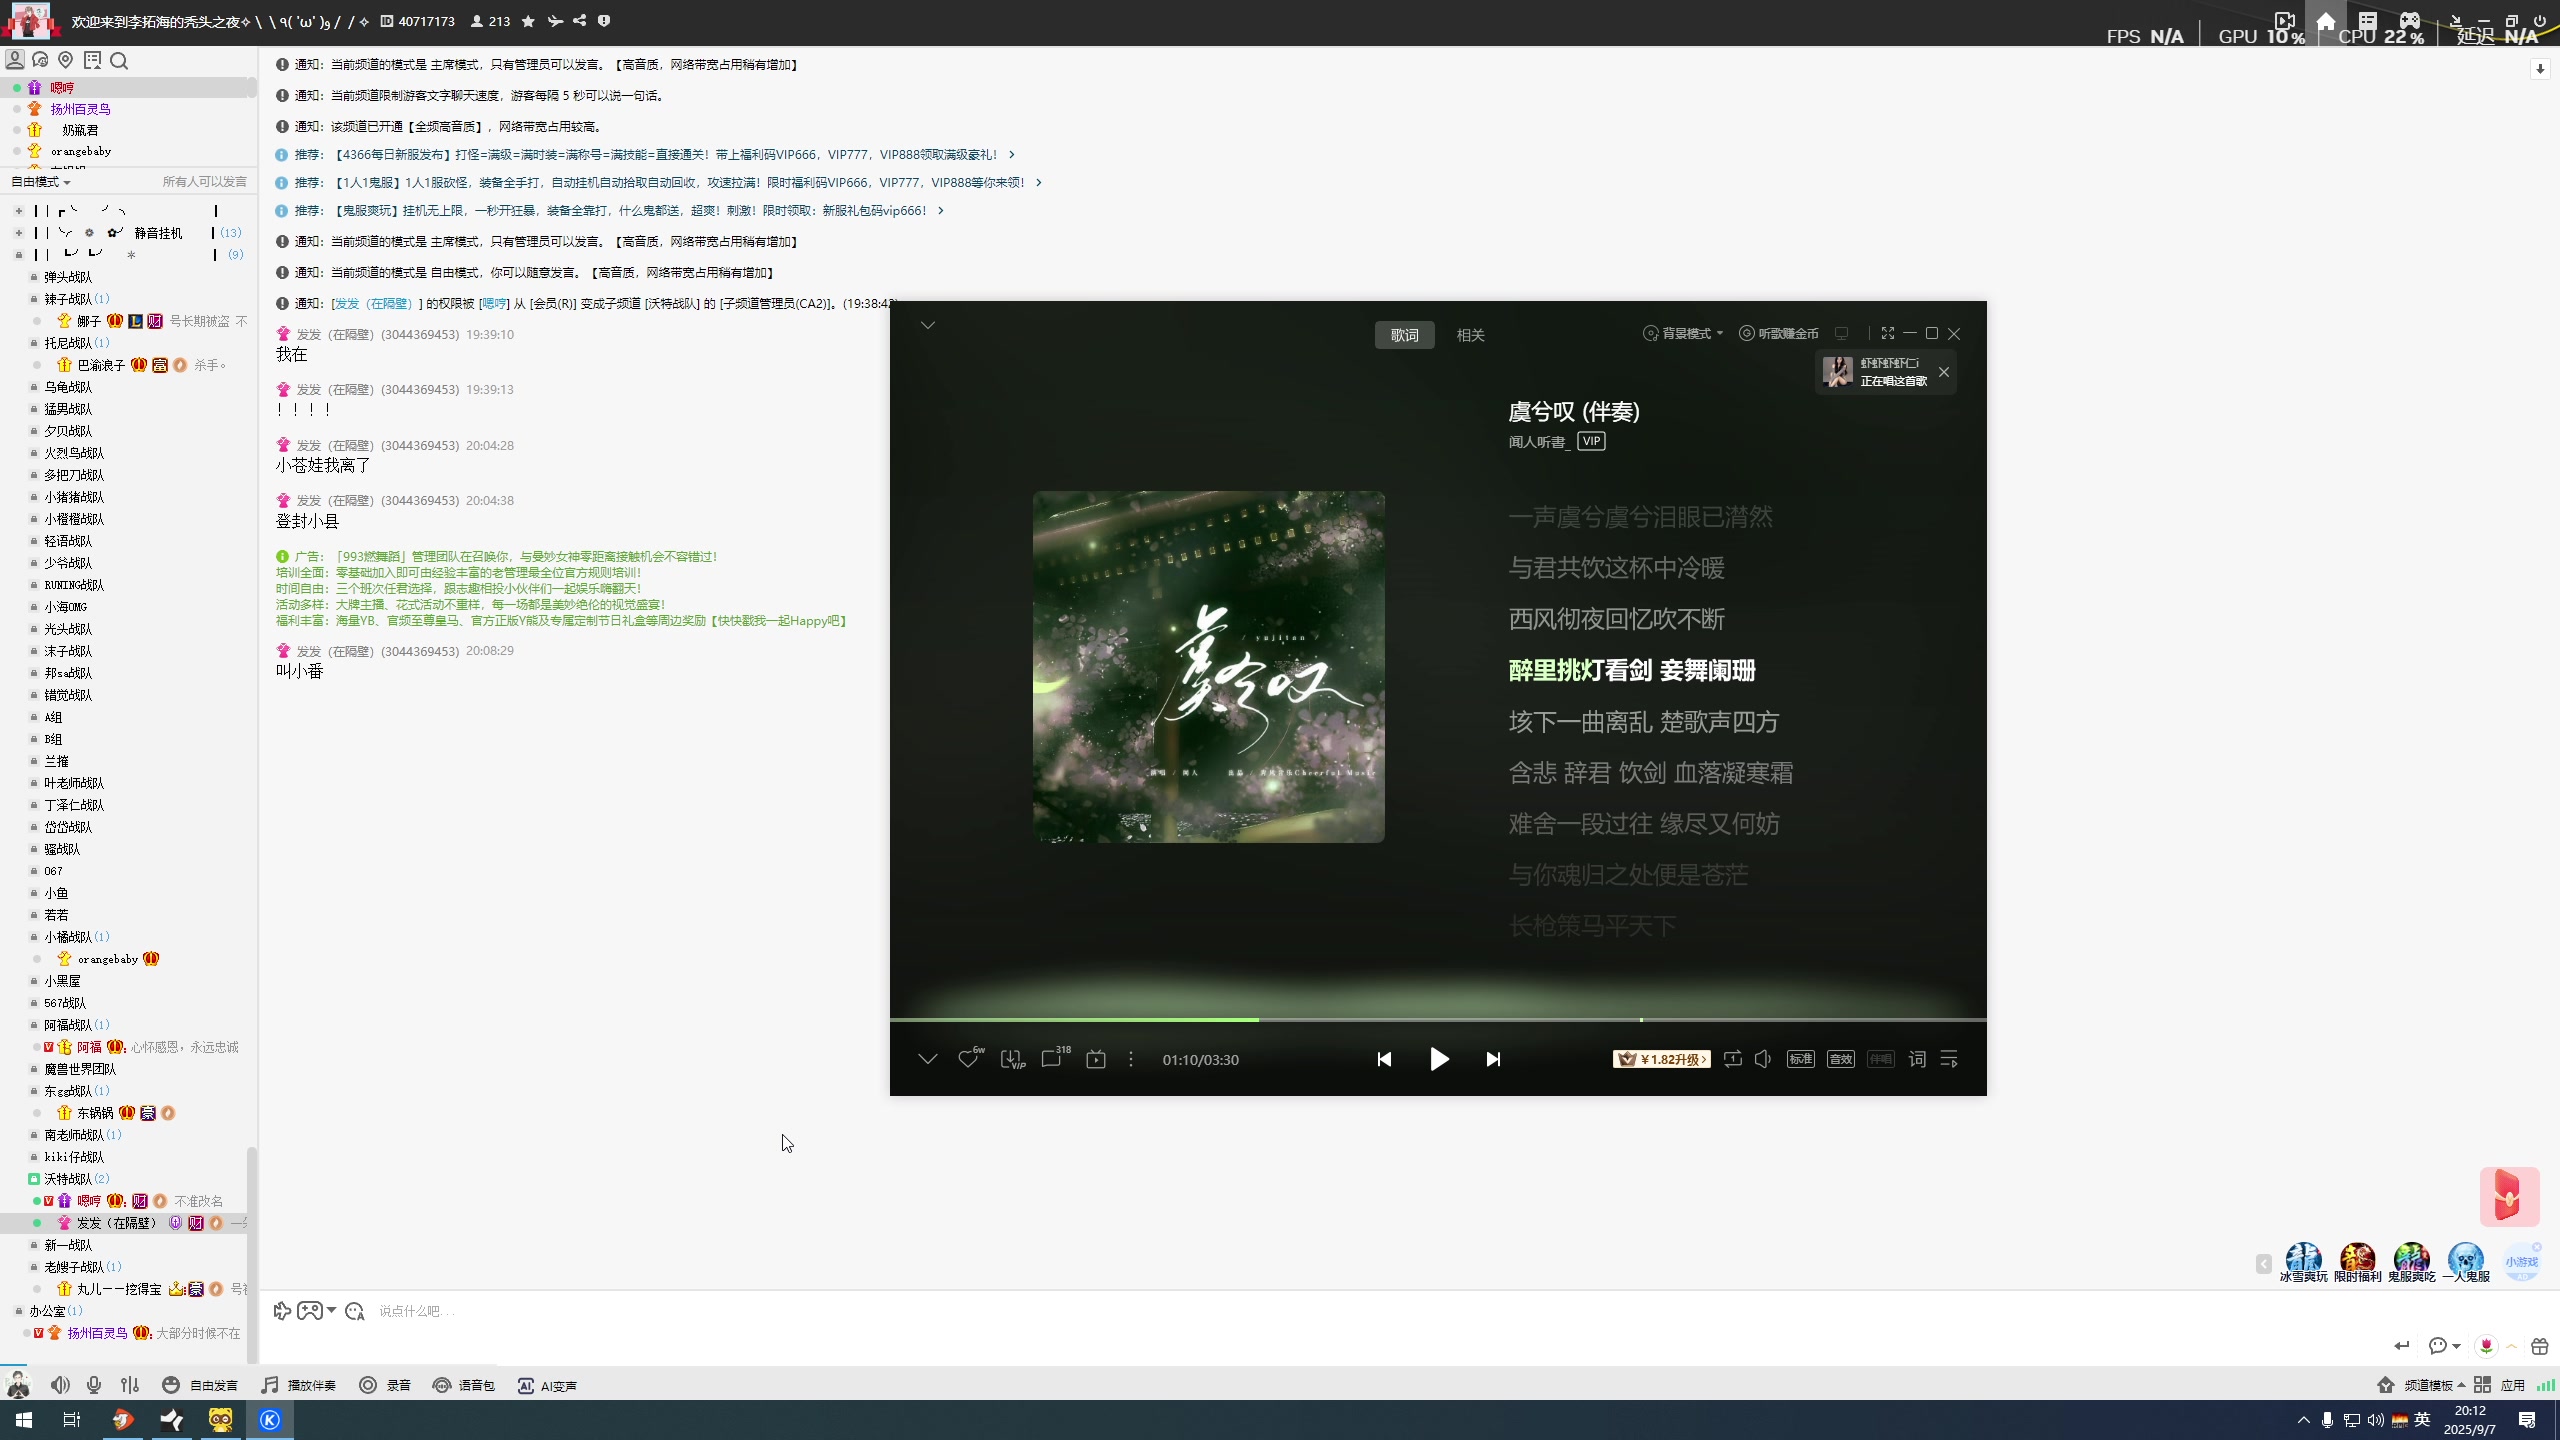This screenshot has height=1440, width=2560.
Task: Open the comments icon showing 318
Action: pos(1053,1058)
